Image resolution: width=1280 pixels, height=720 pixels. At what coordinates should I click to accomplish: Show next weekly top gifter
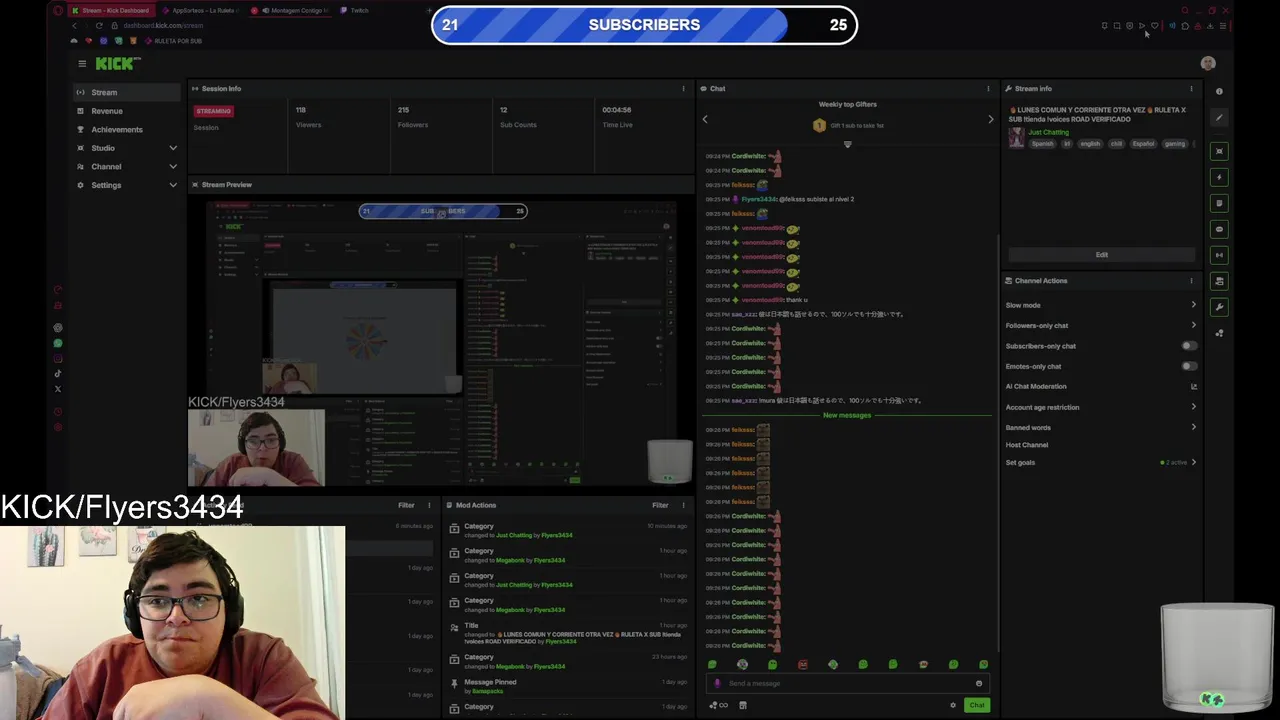pyautogui.click(x=991, y=119)
